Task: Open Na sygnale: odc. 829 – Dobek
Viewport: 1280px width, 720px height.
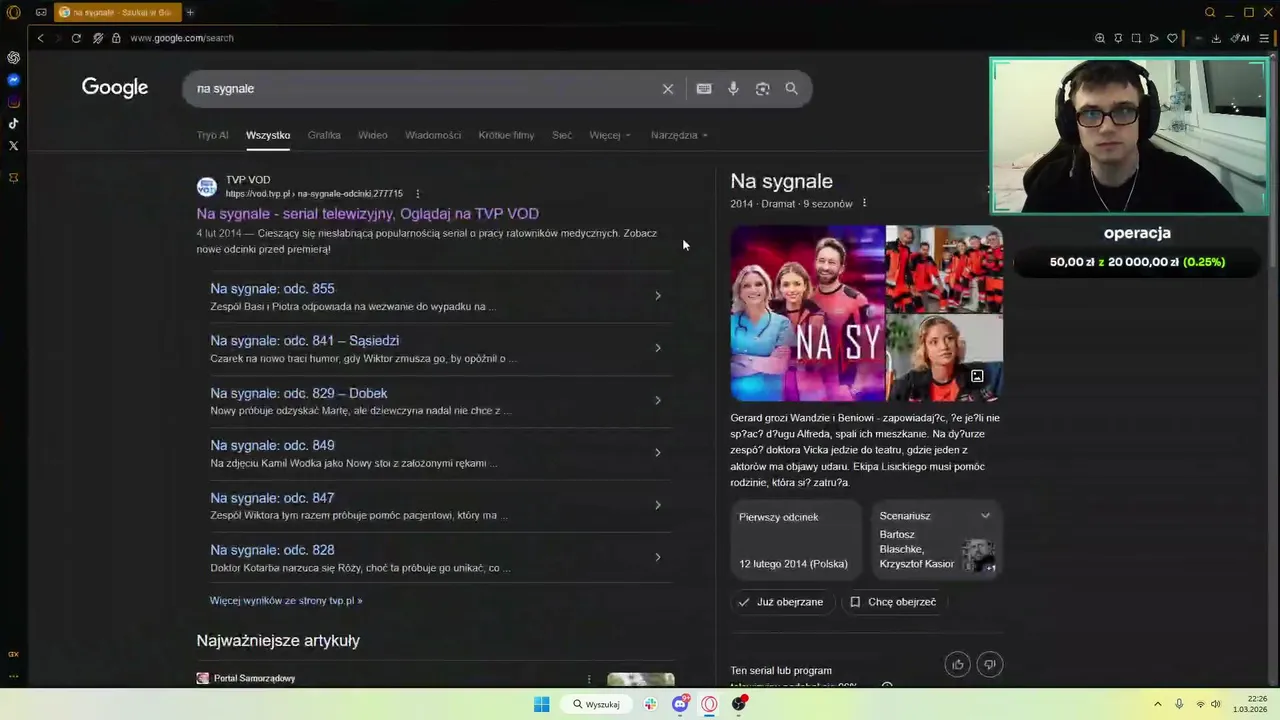Action: coord(298,394)
